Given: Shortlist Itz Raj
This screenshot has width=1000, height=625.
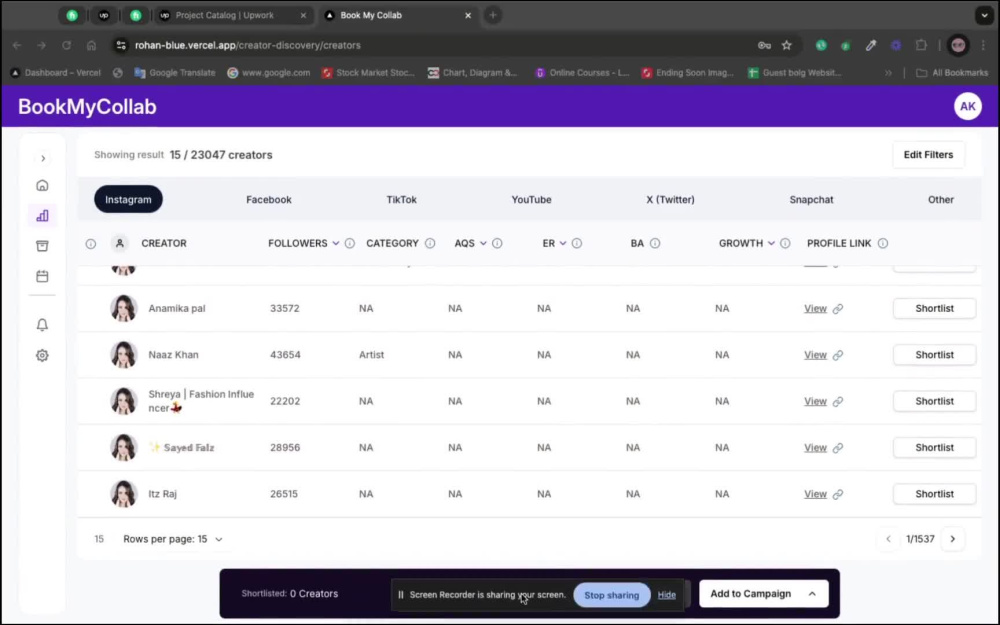Looking at the screenshot, I should 934,494.
